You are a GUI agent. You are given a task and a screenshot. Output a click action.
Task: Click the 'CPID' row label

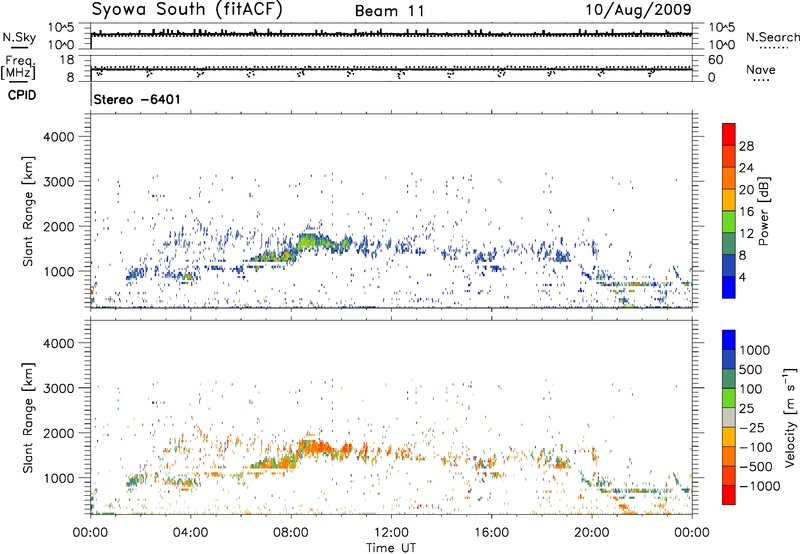[22, 95]
